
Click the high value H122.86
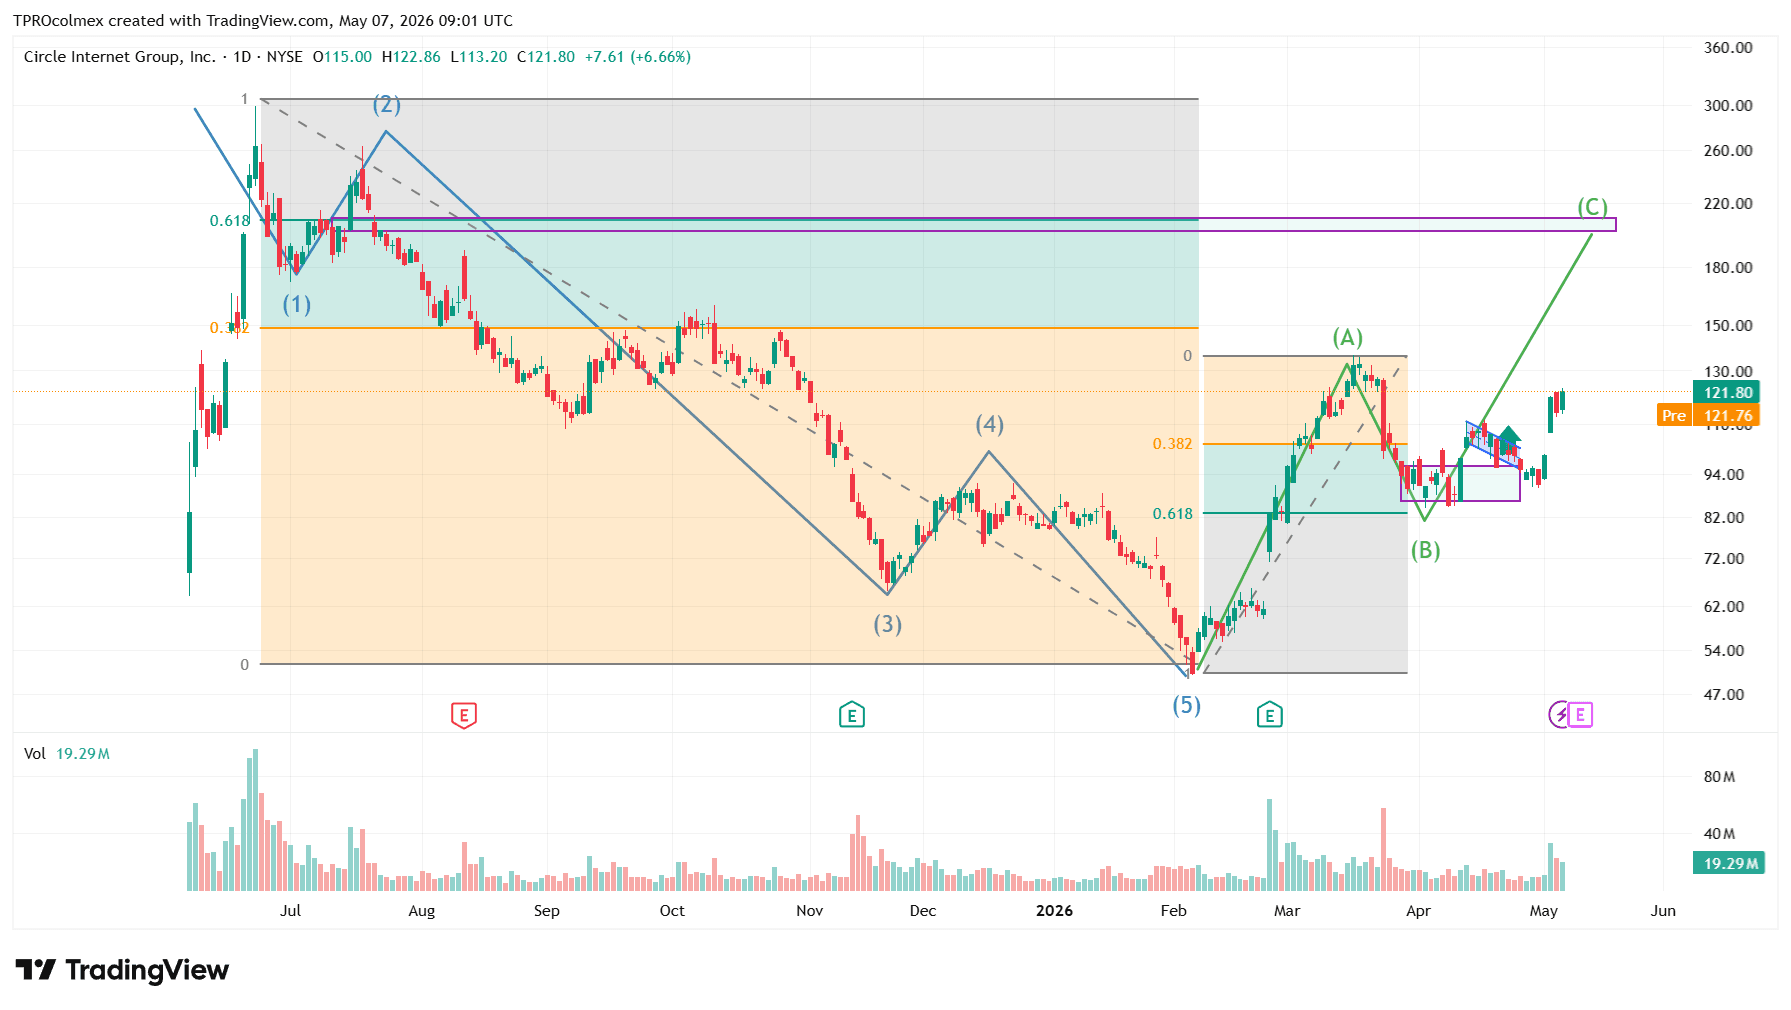coord(411,57)
